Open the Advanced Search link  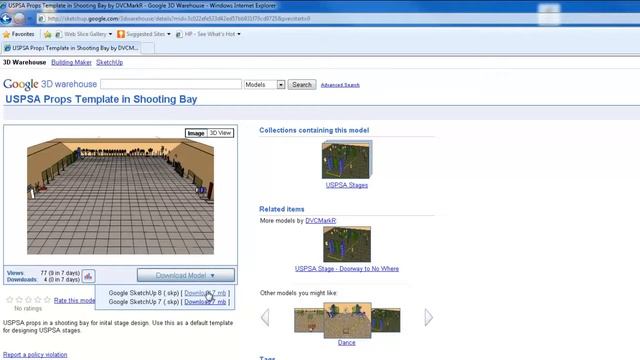[340, 85]
